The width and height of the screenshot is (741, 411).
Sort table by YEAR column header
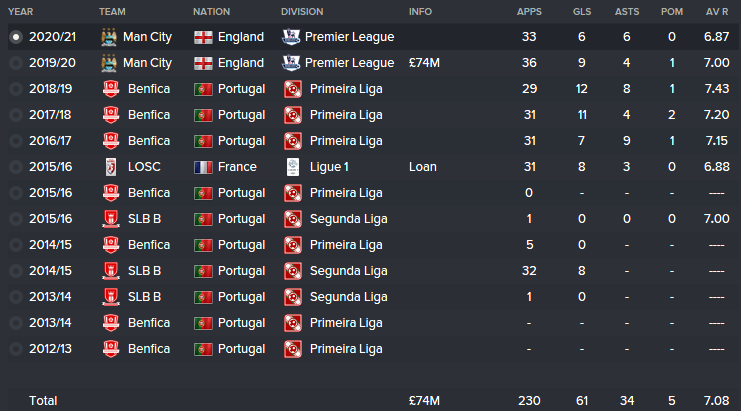coord(21,12)
